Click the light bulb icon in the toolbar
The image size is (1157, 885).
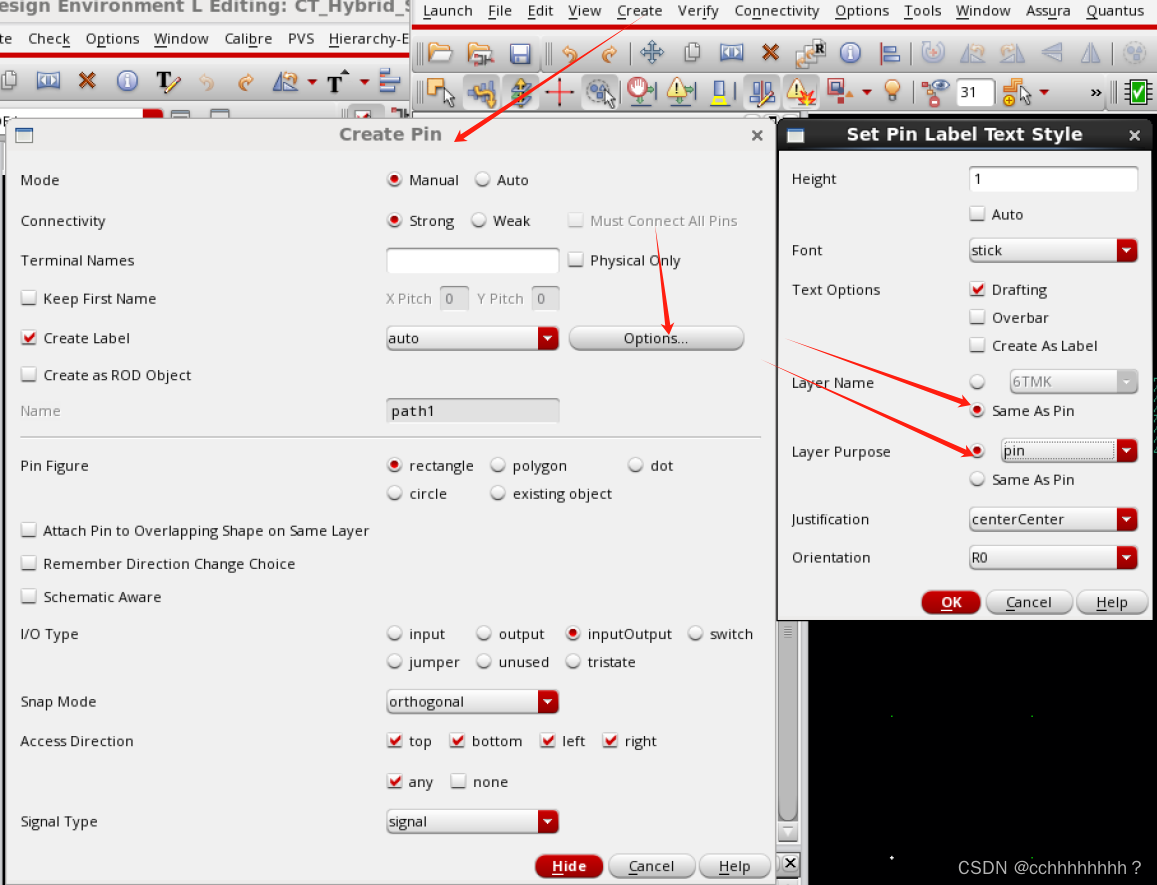(892, 93)
